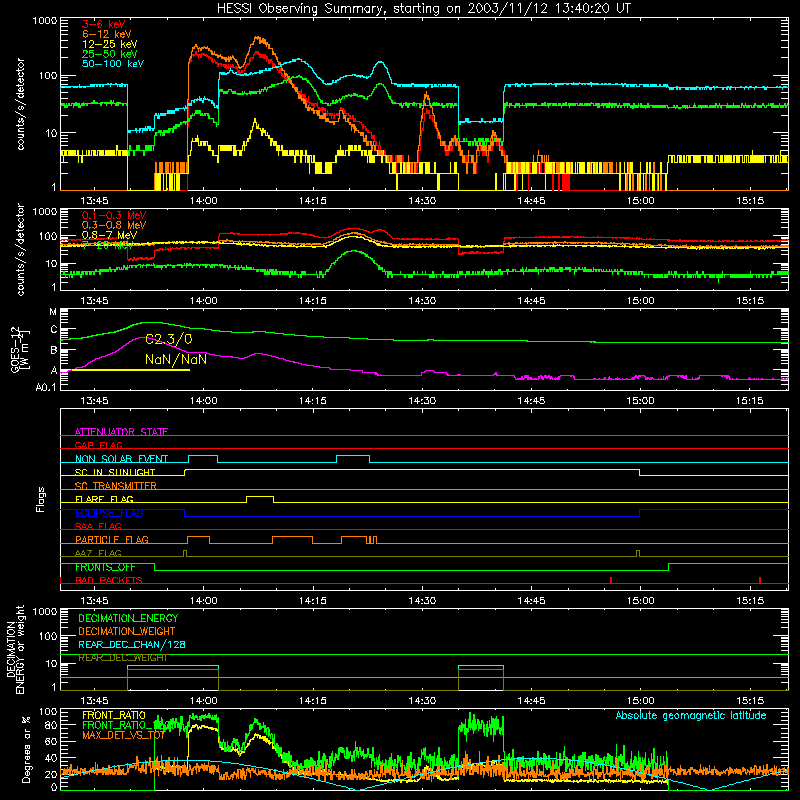Click the vertical Flags axis label
Screen dimensions: 800x800
click(x=41, y=499)
